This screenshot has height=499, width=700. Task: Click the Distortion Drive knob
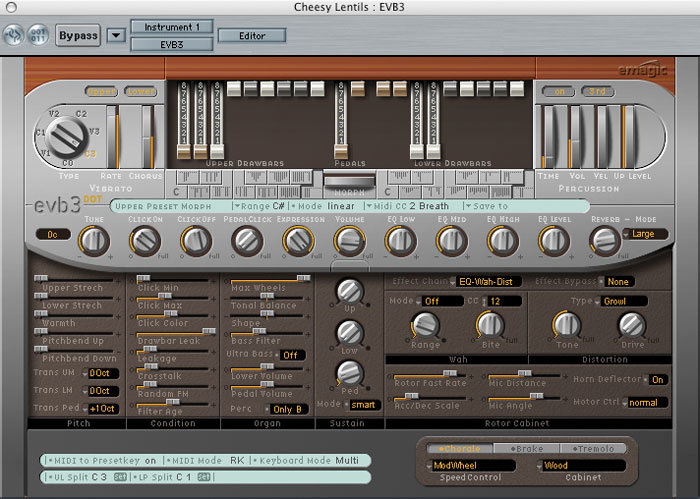pyautogui.click(x=632, y=325)
